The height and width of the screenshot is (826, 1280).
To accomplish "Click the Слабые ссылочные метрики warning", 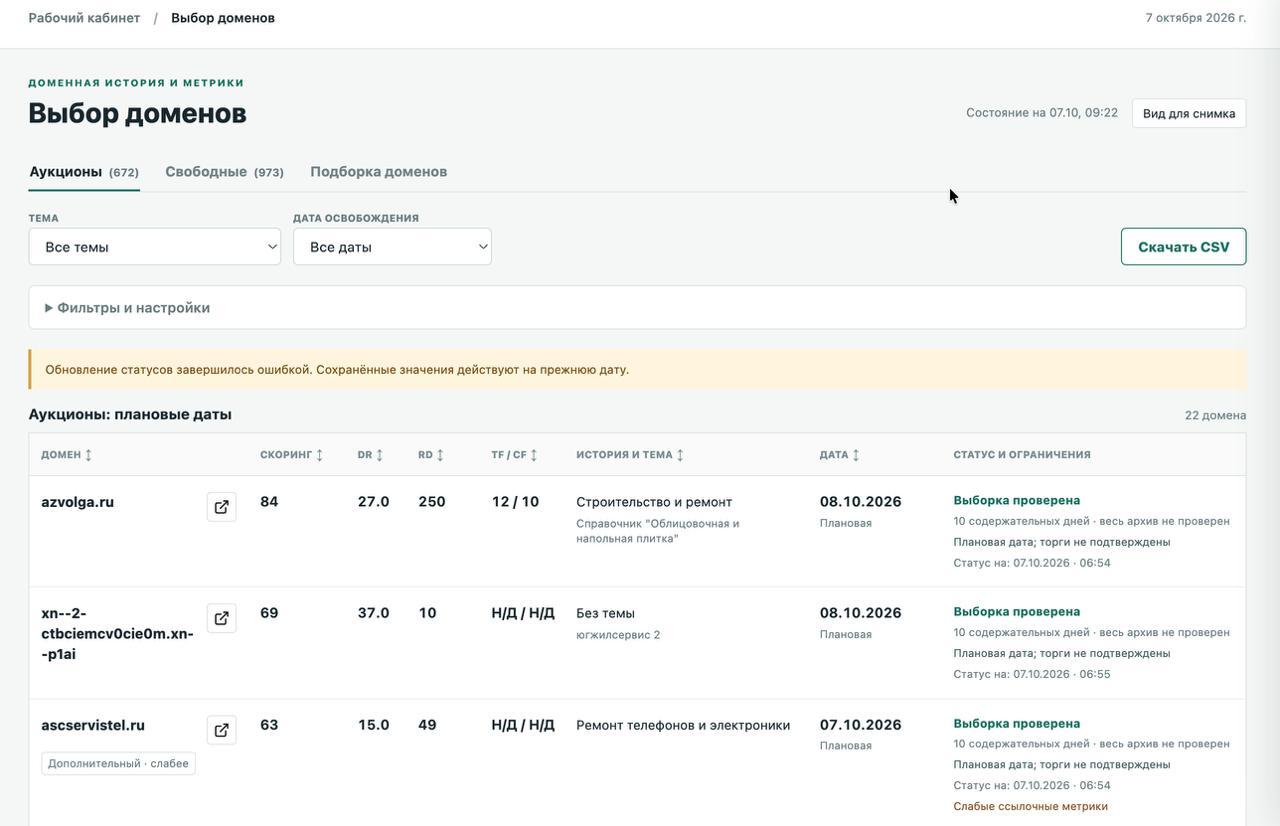I will click(x=1031, y=807).
